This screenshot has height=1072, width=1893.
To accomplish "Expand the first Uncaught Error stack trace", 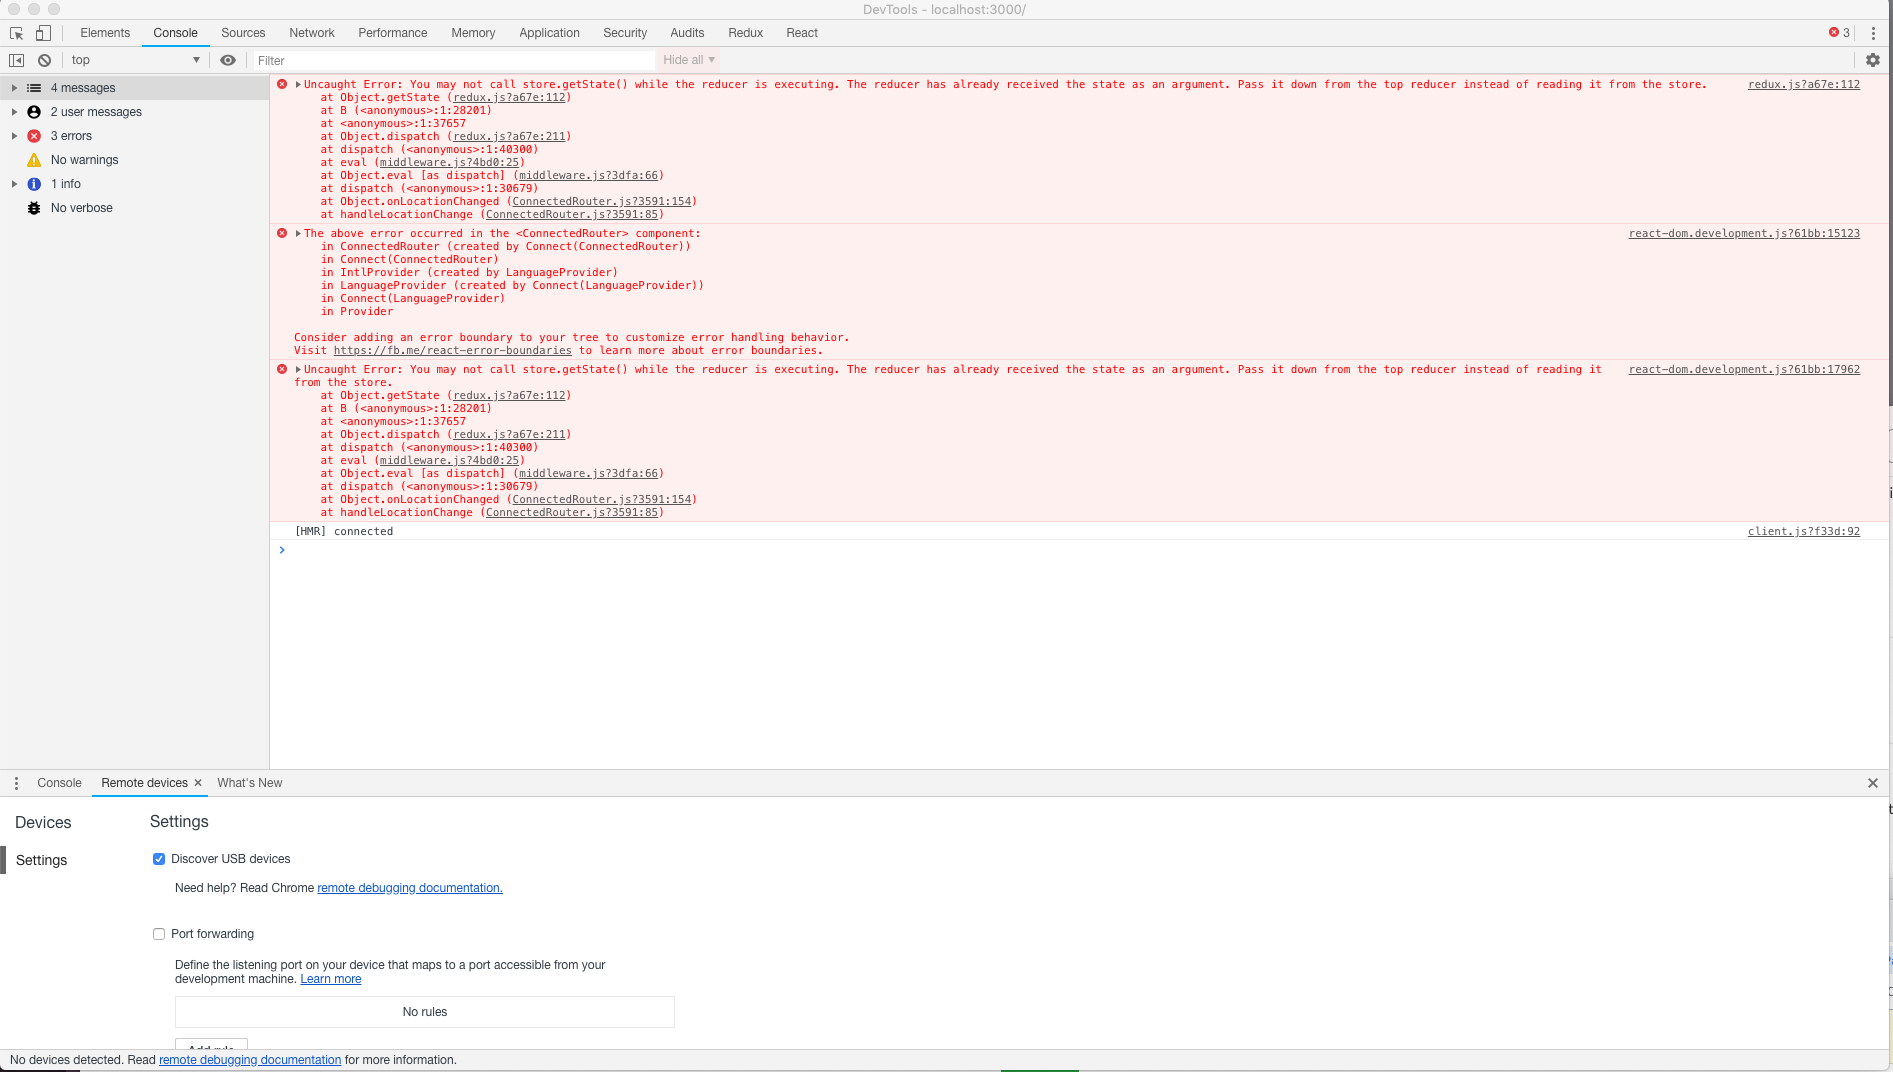I will click(x=296, y=84).
